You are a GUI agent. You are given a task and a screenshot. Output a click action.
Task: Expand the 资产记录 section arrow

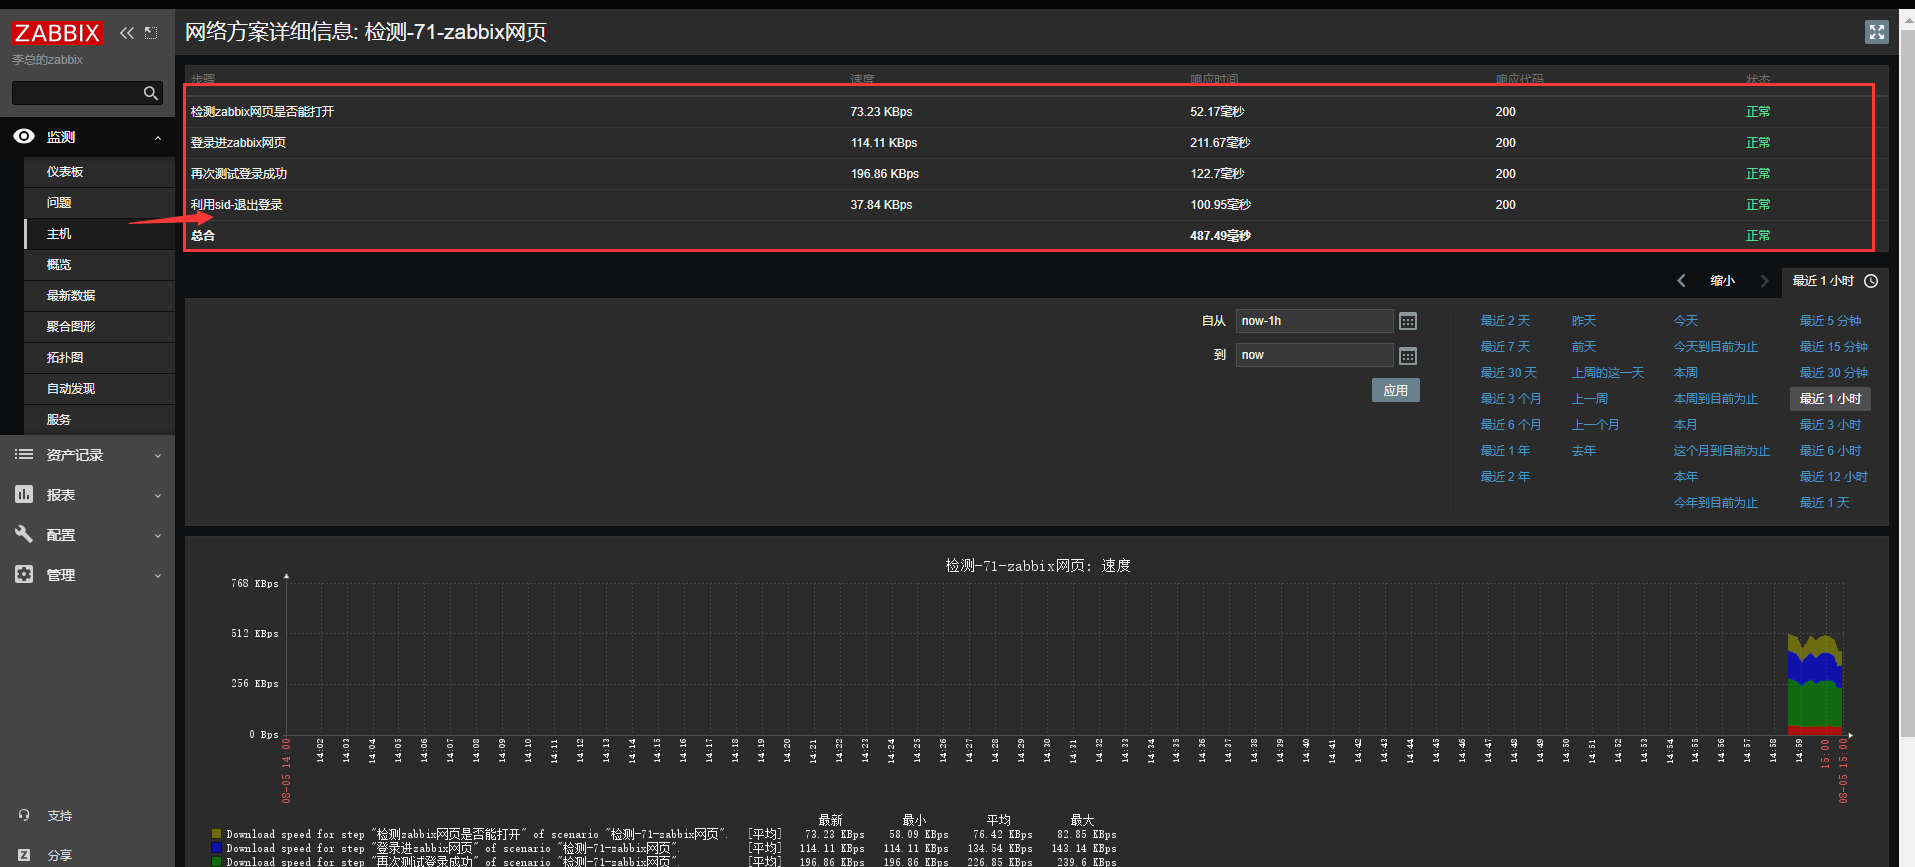coord(158,456)
